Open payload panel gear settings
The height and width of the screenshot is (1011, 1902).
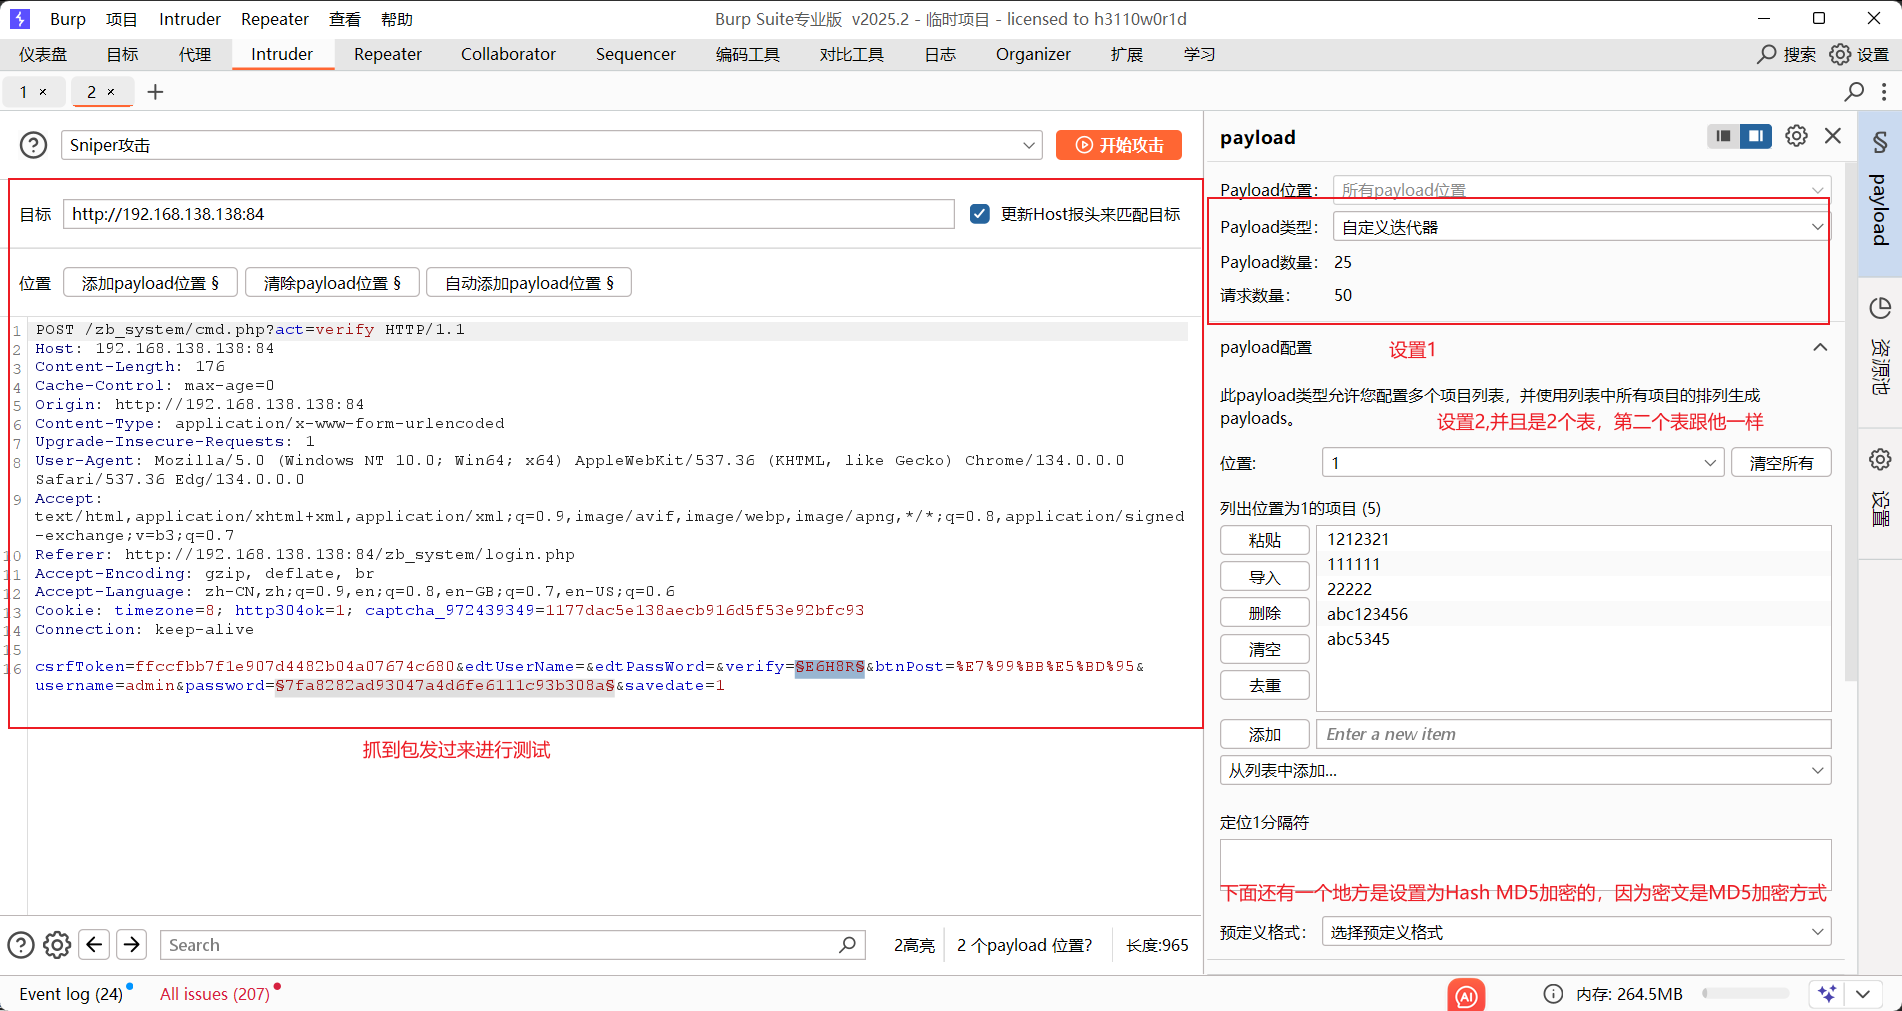coord(1796,136)
